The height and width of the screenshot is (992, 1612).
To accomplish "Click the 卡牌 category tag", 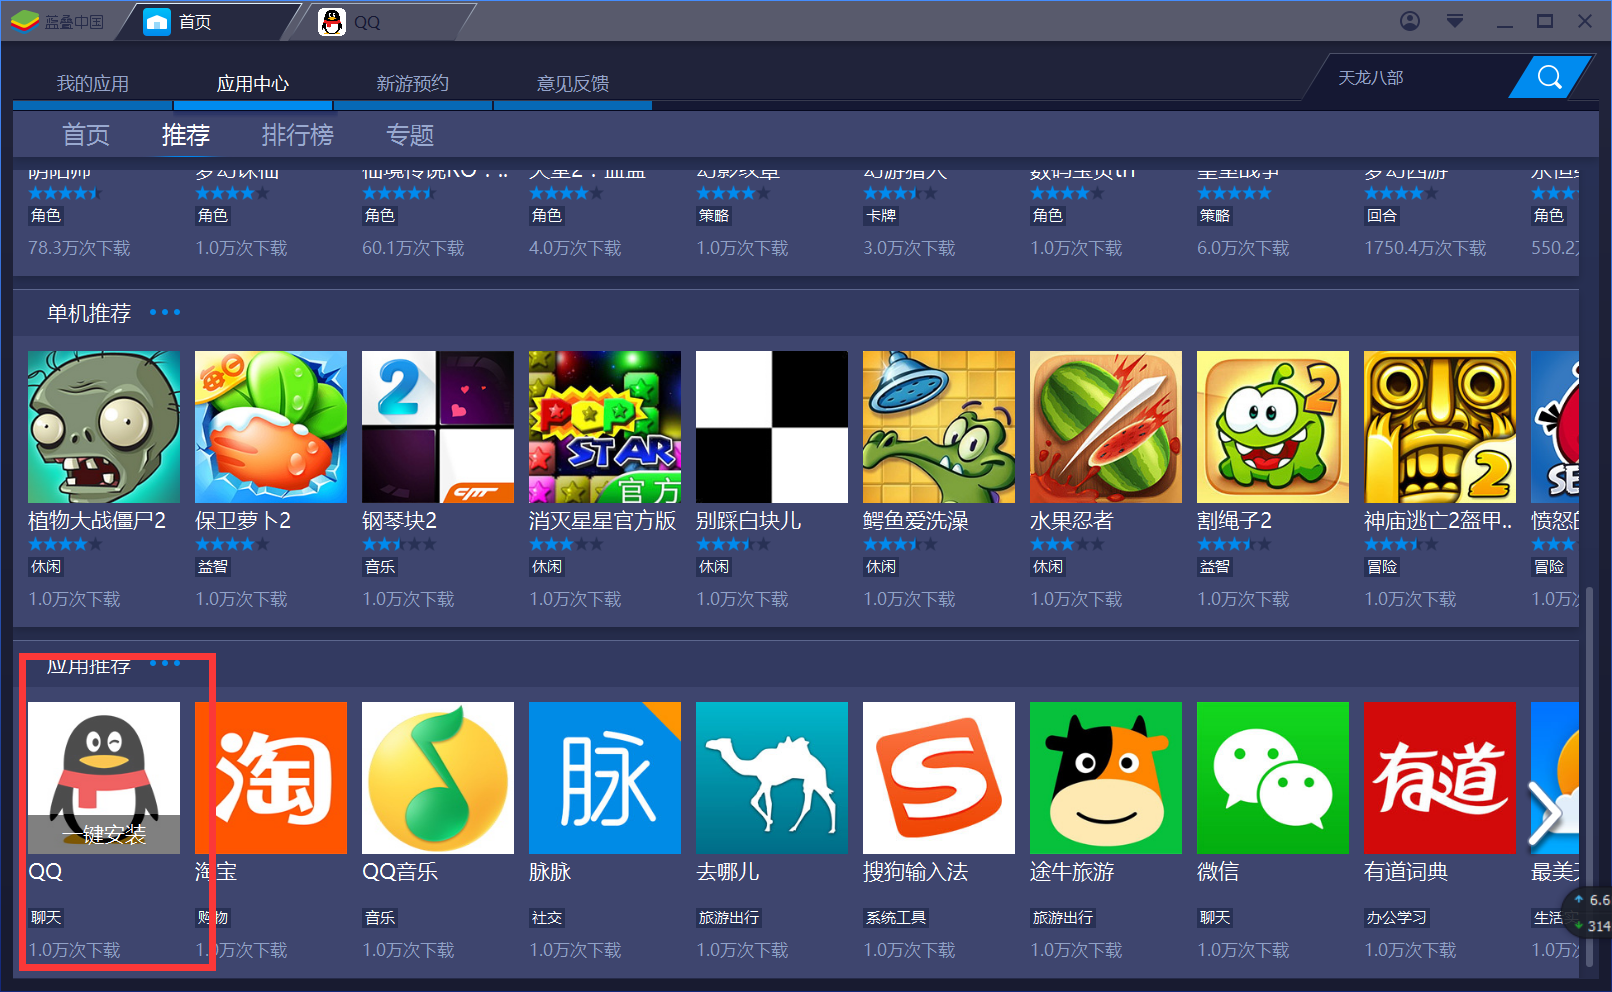I will pyautogui.click(x=881, y=216).
